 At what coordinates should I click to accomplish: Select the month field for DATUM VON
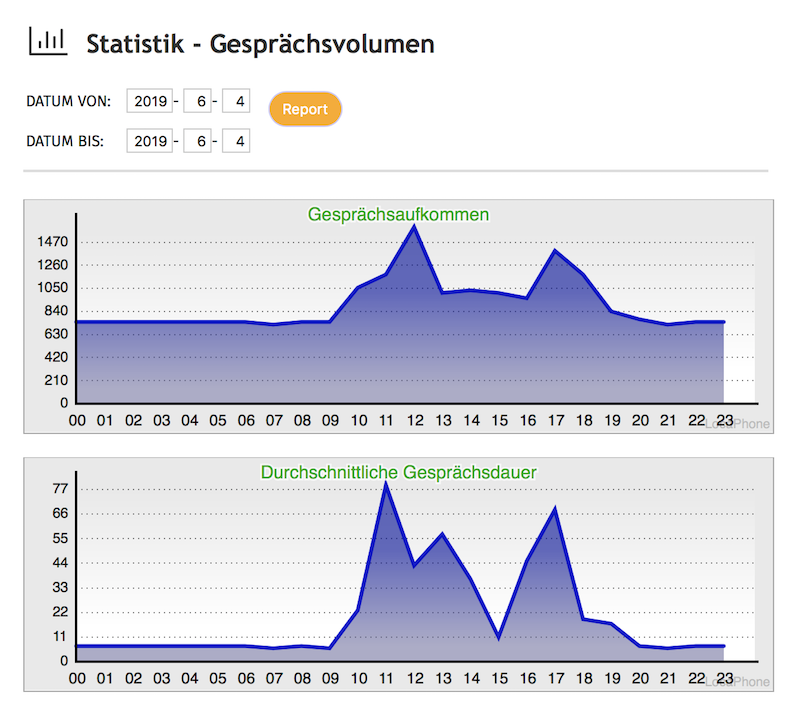(x=197, y=101)
